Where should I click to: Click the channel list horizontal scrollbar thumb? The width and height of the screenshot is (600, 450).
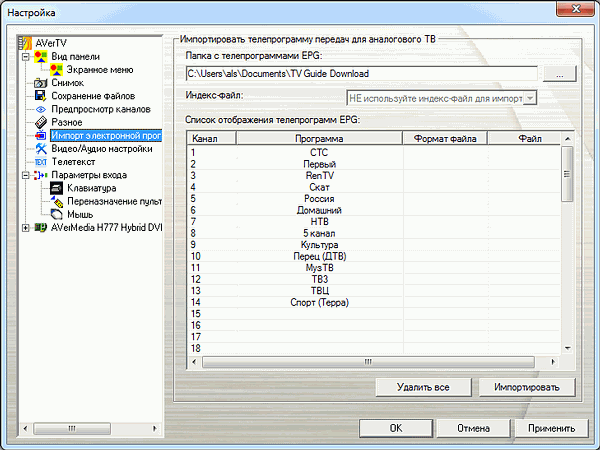point(368,362)
